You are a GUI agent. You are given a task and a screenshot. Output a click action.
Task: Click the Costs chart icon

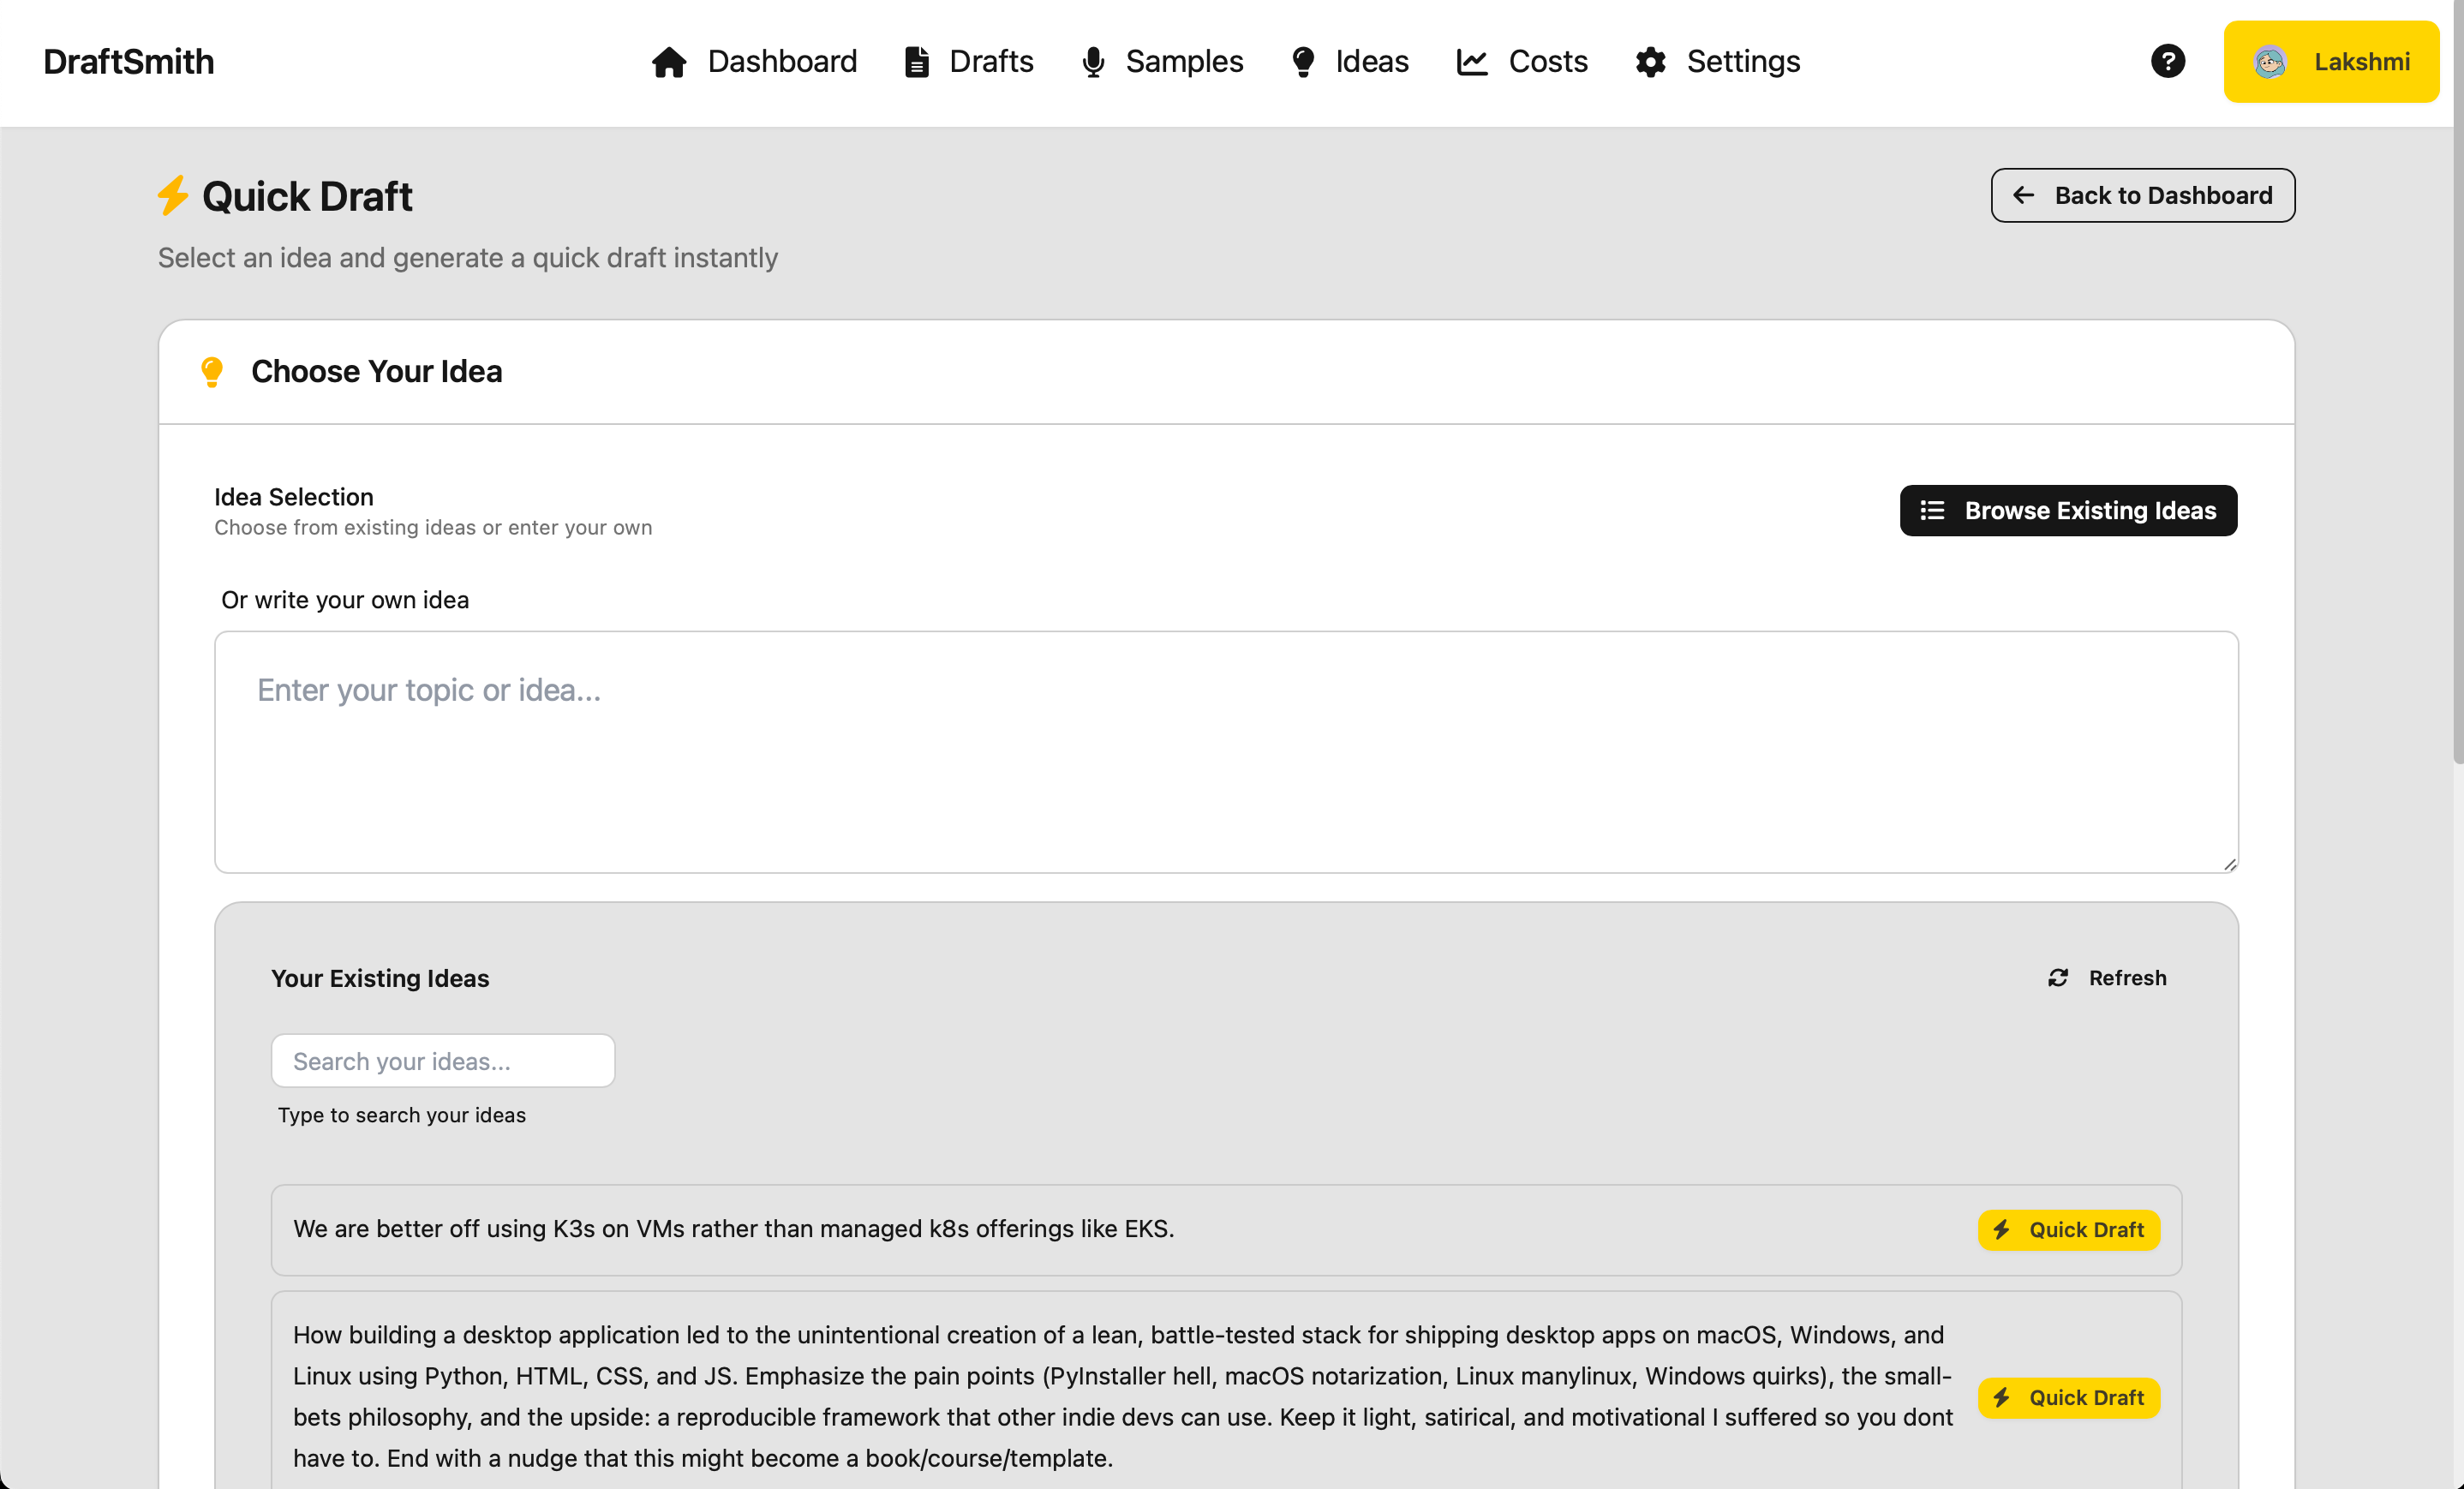tap(1472, 62)
